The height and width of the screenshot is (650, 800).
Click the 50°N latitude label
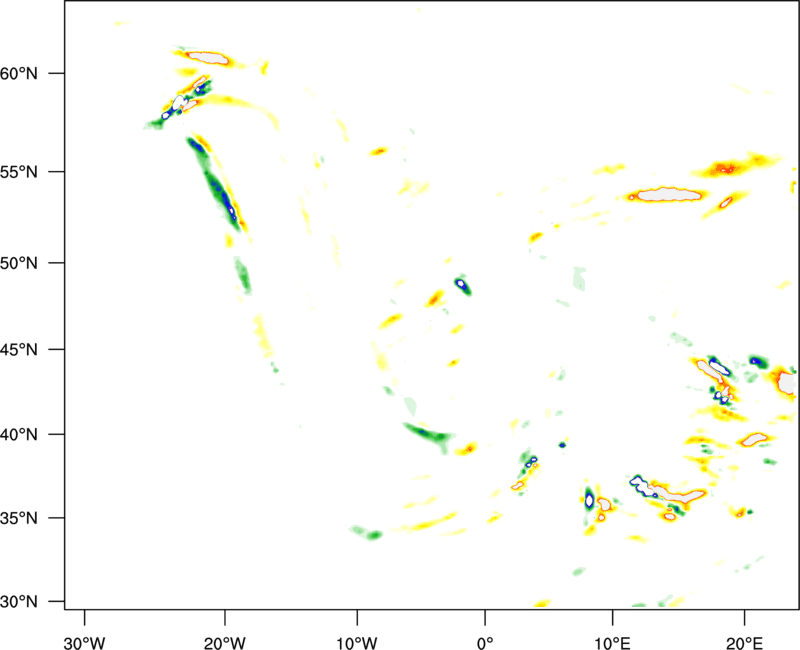tap(19, 263)
